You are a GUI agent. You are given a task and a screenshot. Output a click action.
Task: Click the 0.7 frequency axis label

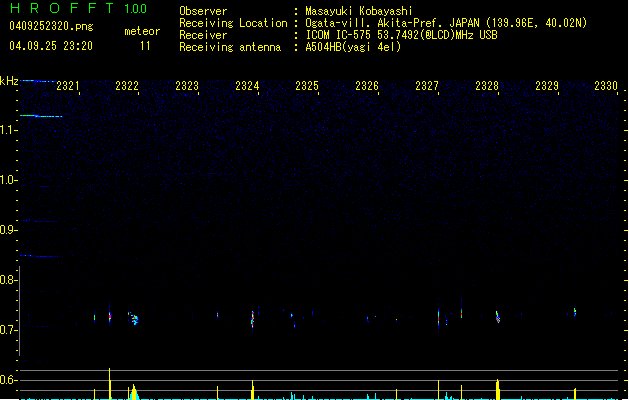click(x=8, y=330)
